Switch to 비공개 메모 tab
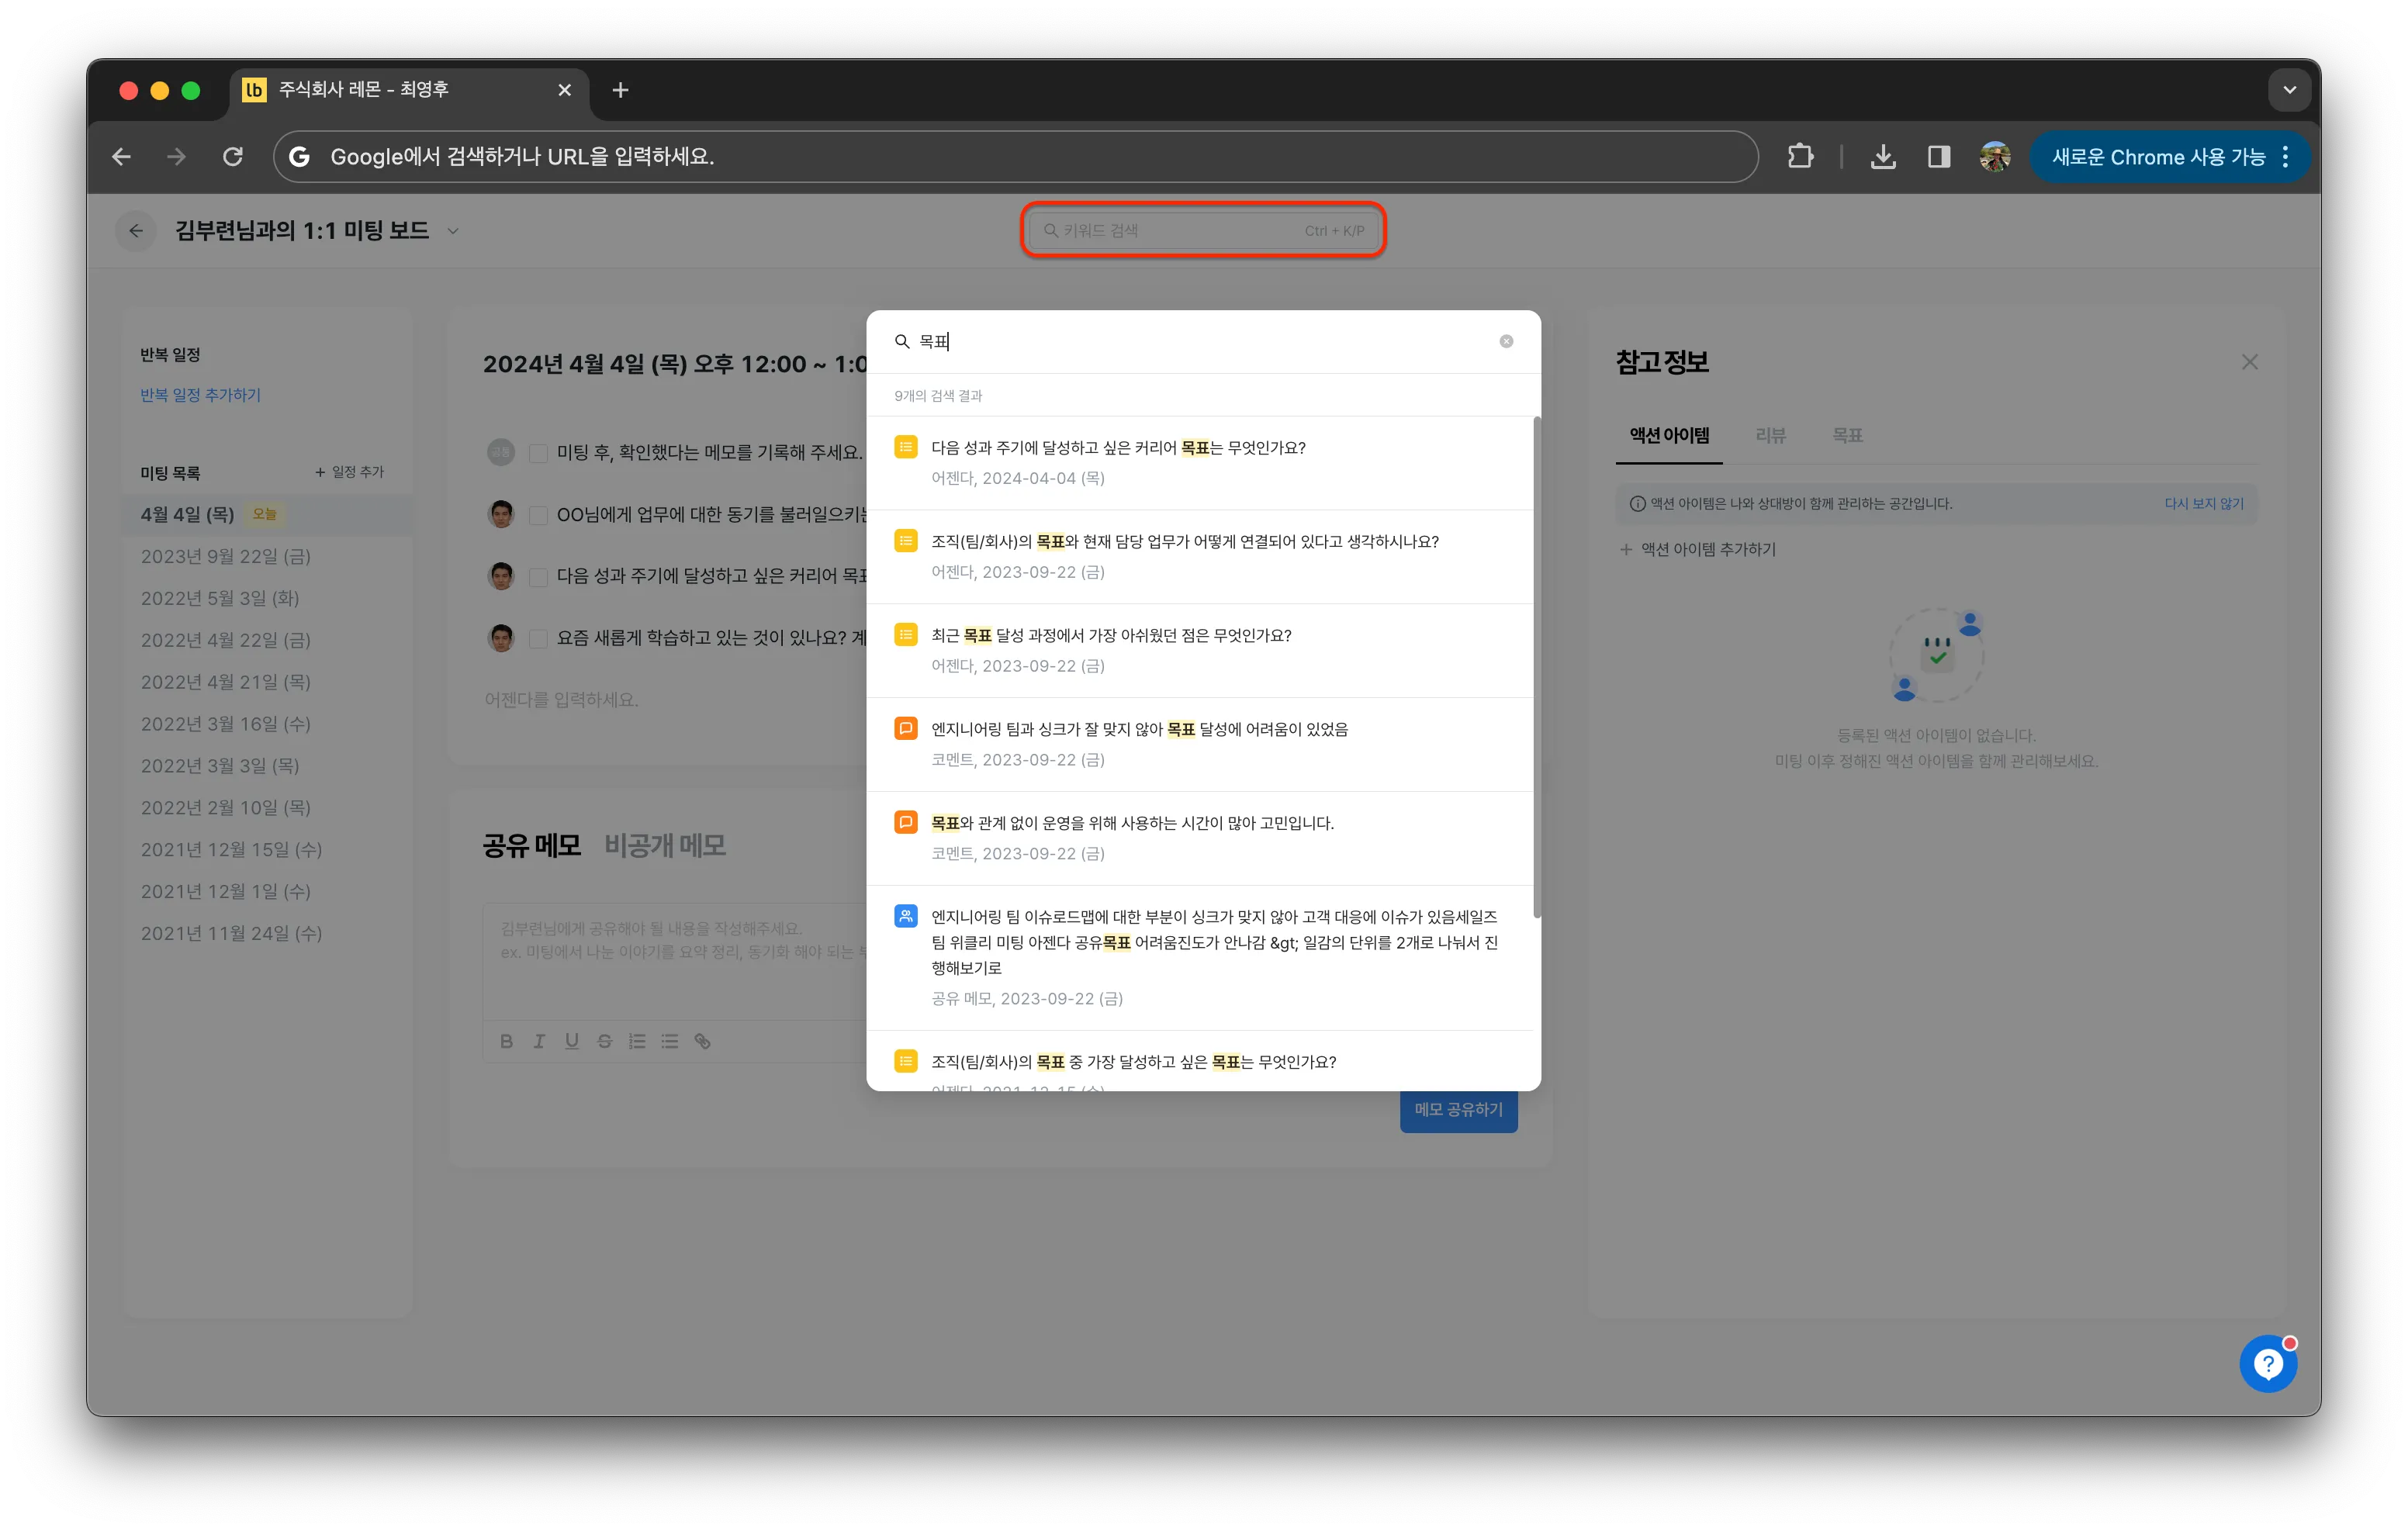The image size is (2408, 1531). point(665,846)
